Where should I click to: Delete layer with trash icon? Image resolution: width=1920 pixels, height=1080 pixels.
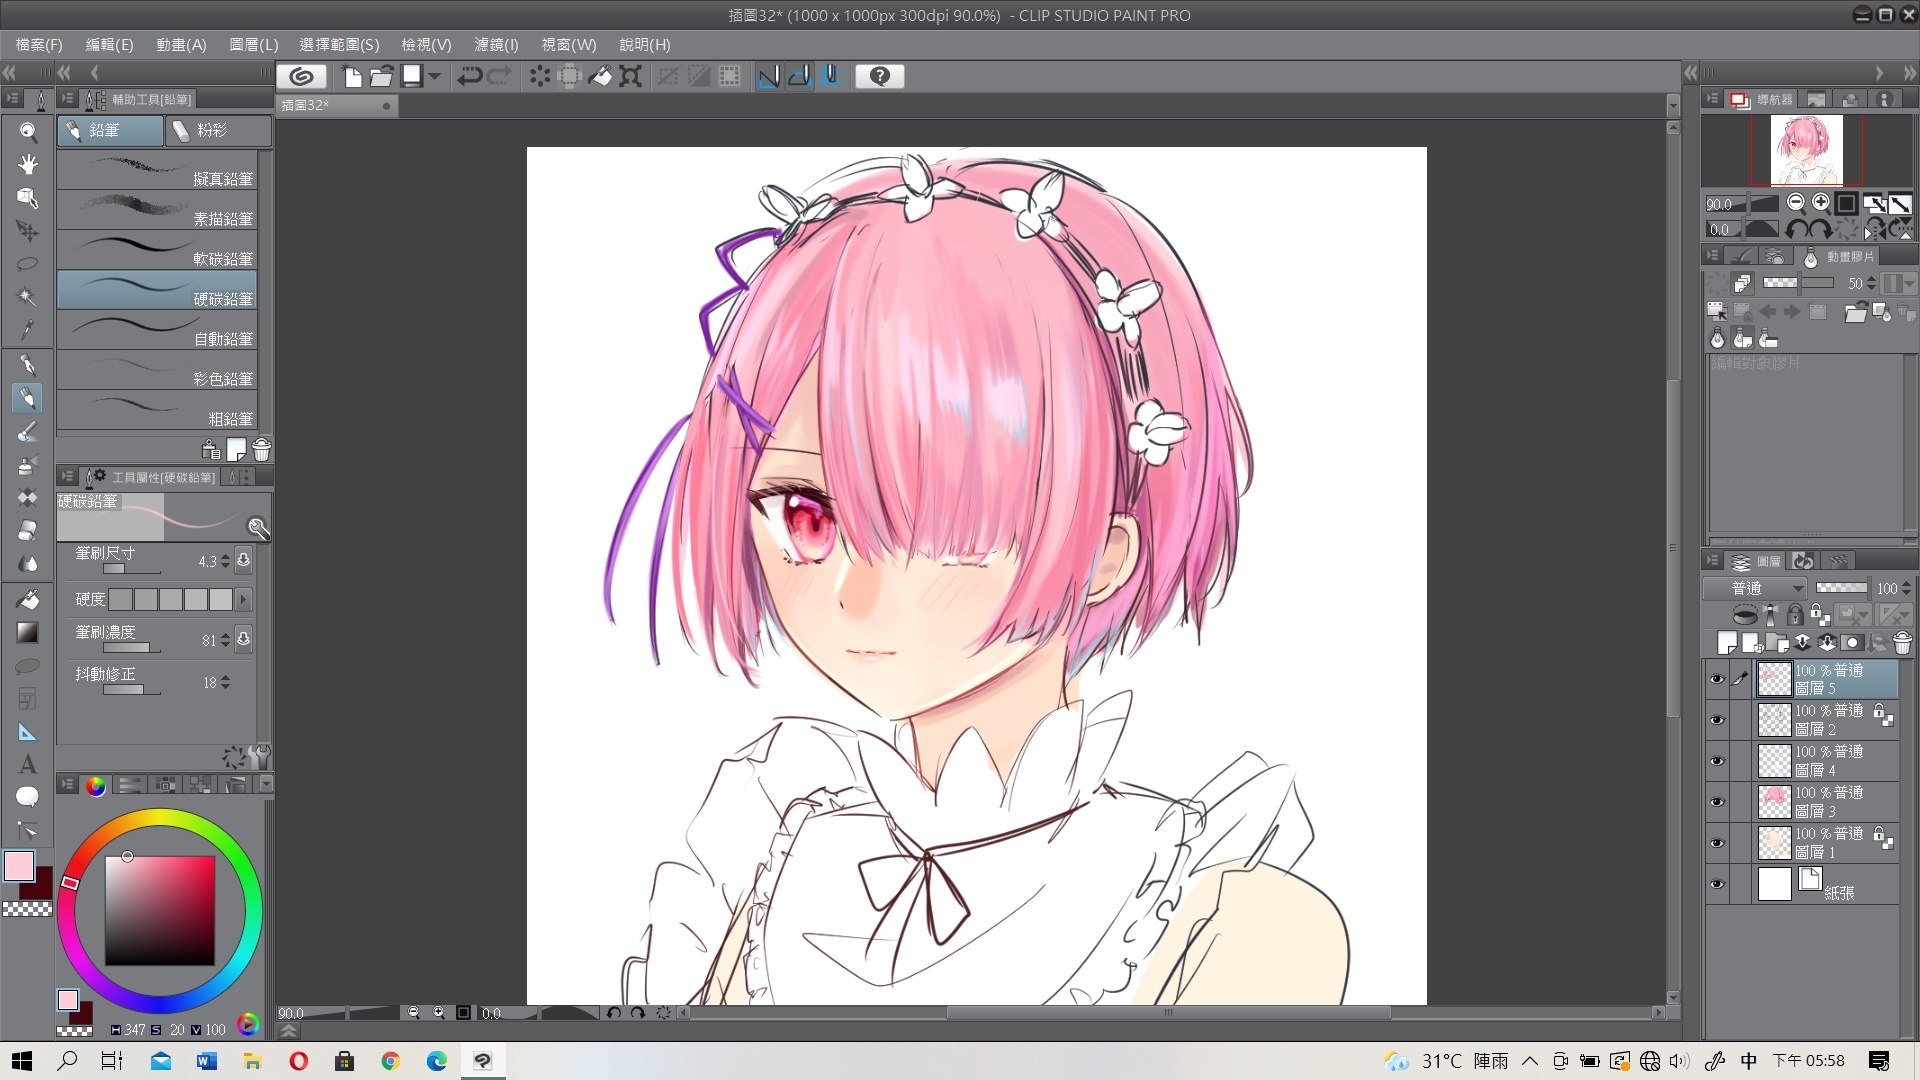(x=1902, y=643)
